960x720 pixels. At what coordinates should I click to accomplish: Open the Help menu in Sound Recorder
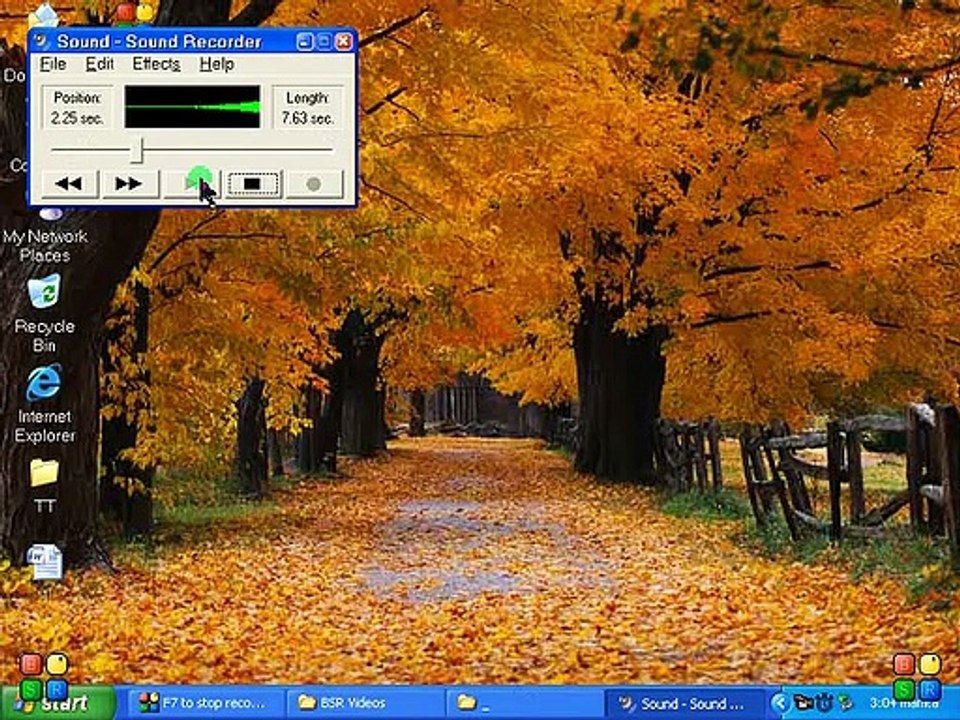(x=216, y=64)
